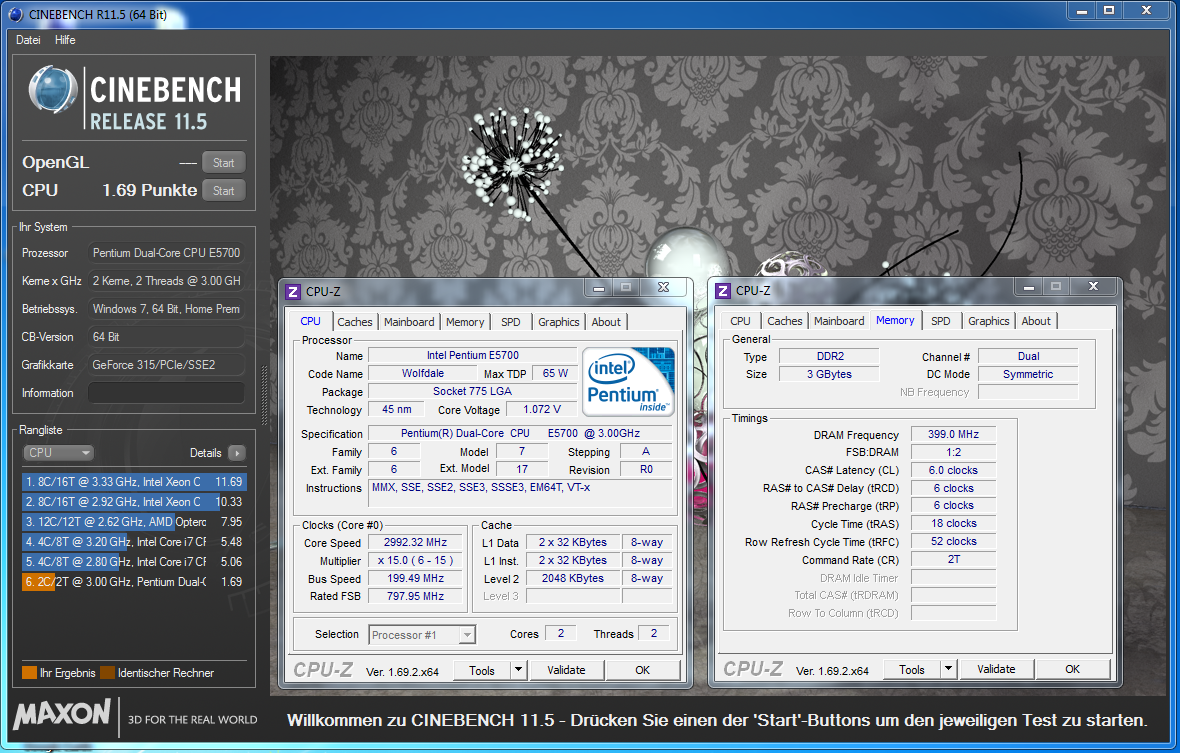Select ranking row 3 AMD Opteron 7.95
The height and width of the screenshot is (753, 1180).
pos(134,521)
